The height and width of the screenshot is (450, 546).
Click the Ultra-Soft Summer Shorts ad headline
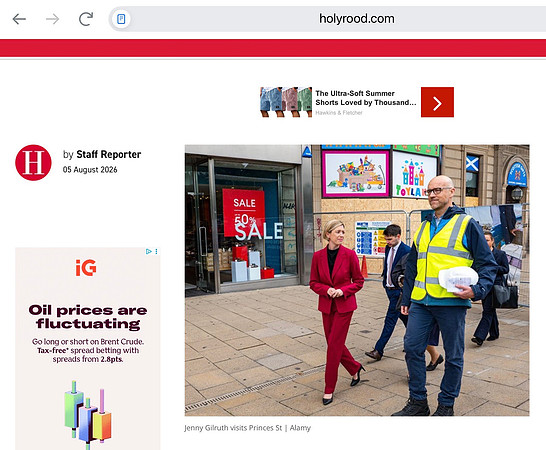[x=366, y=98]
